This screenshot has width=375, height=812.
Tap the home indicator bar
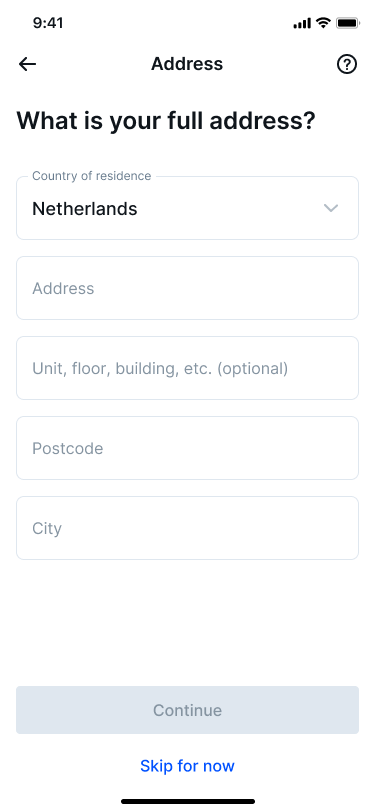point(188,801)
